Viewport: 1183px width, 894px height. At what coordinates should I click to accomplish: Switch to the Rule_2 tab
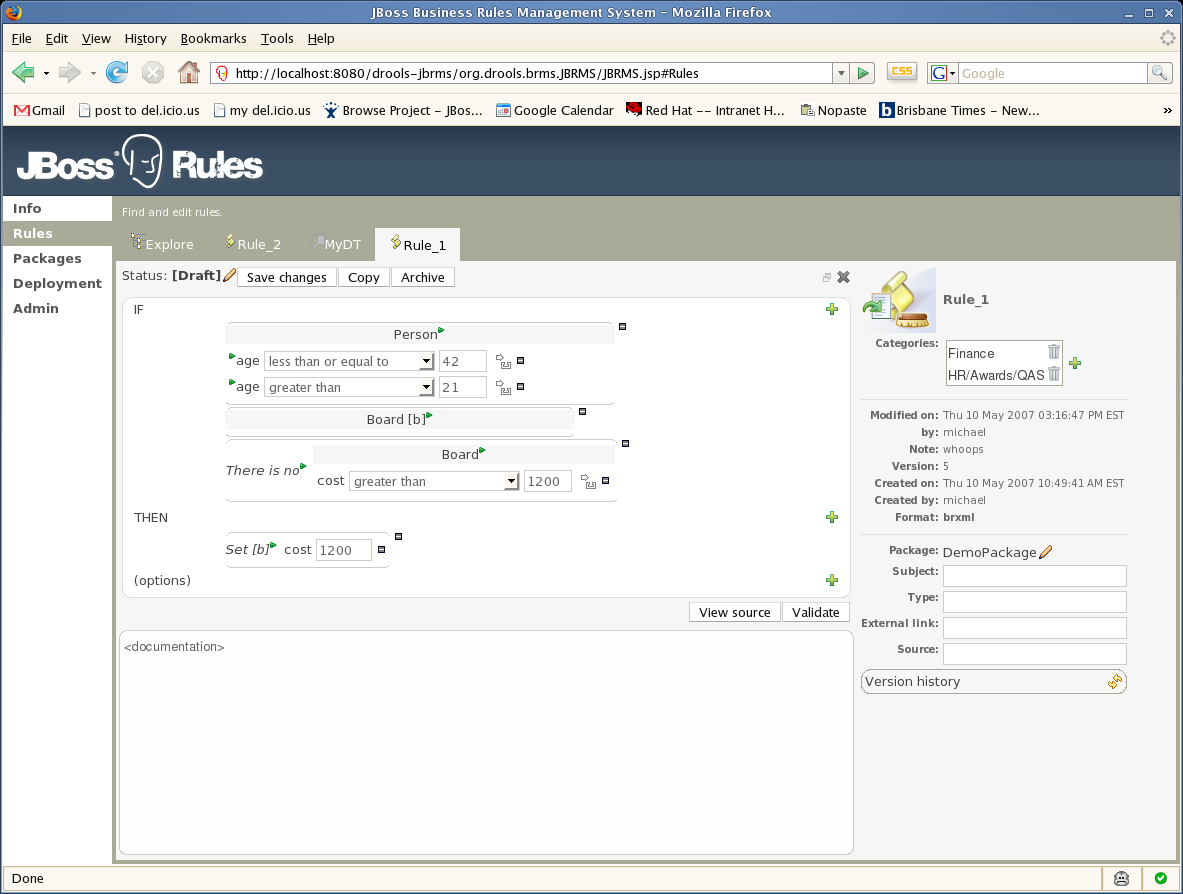[253, 244]
